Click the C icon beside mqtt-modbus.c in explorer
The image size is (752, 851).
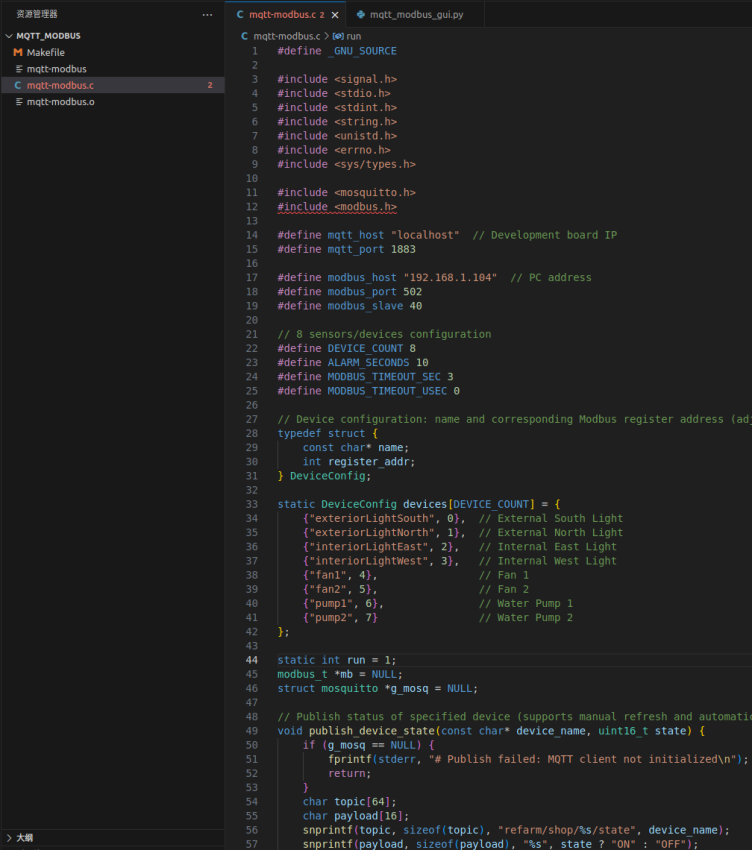(x=18, y=85)
